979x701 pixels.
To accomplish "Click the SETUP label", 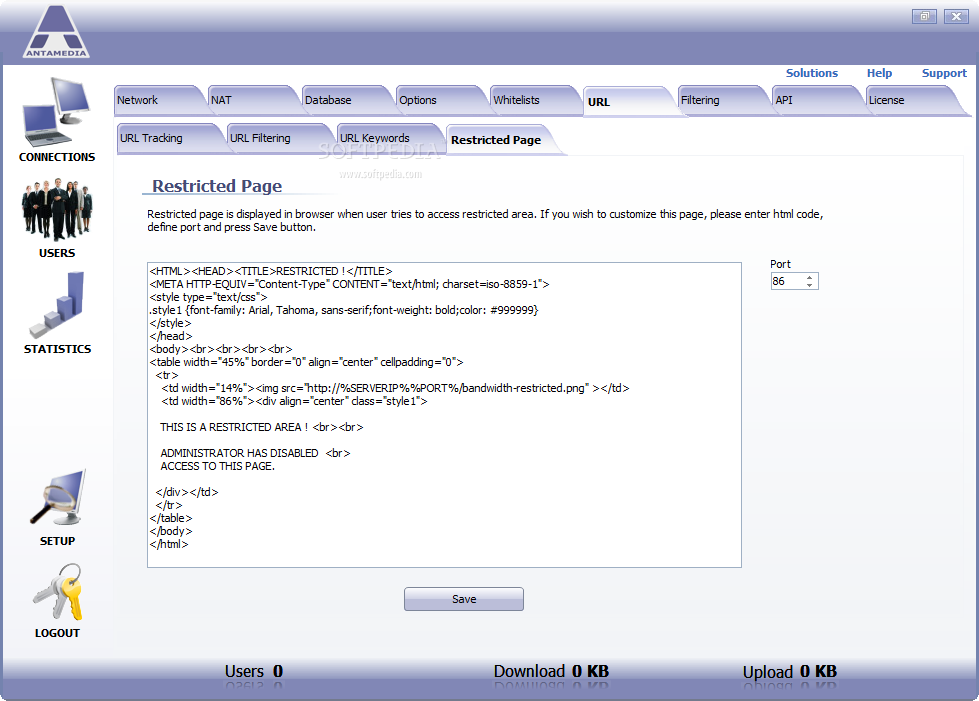I will coord(57,541).
